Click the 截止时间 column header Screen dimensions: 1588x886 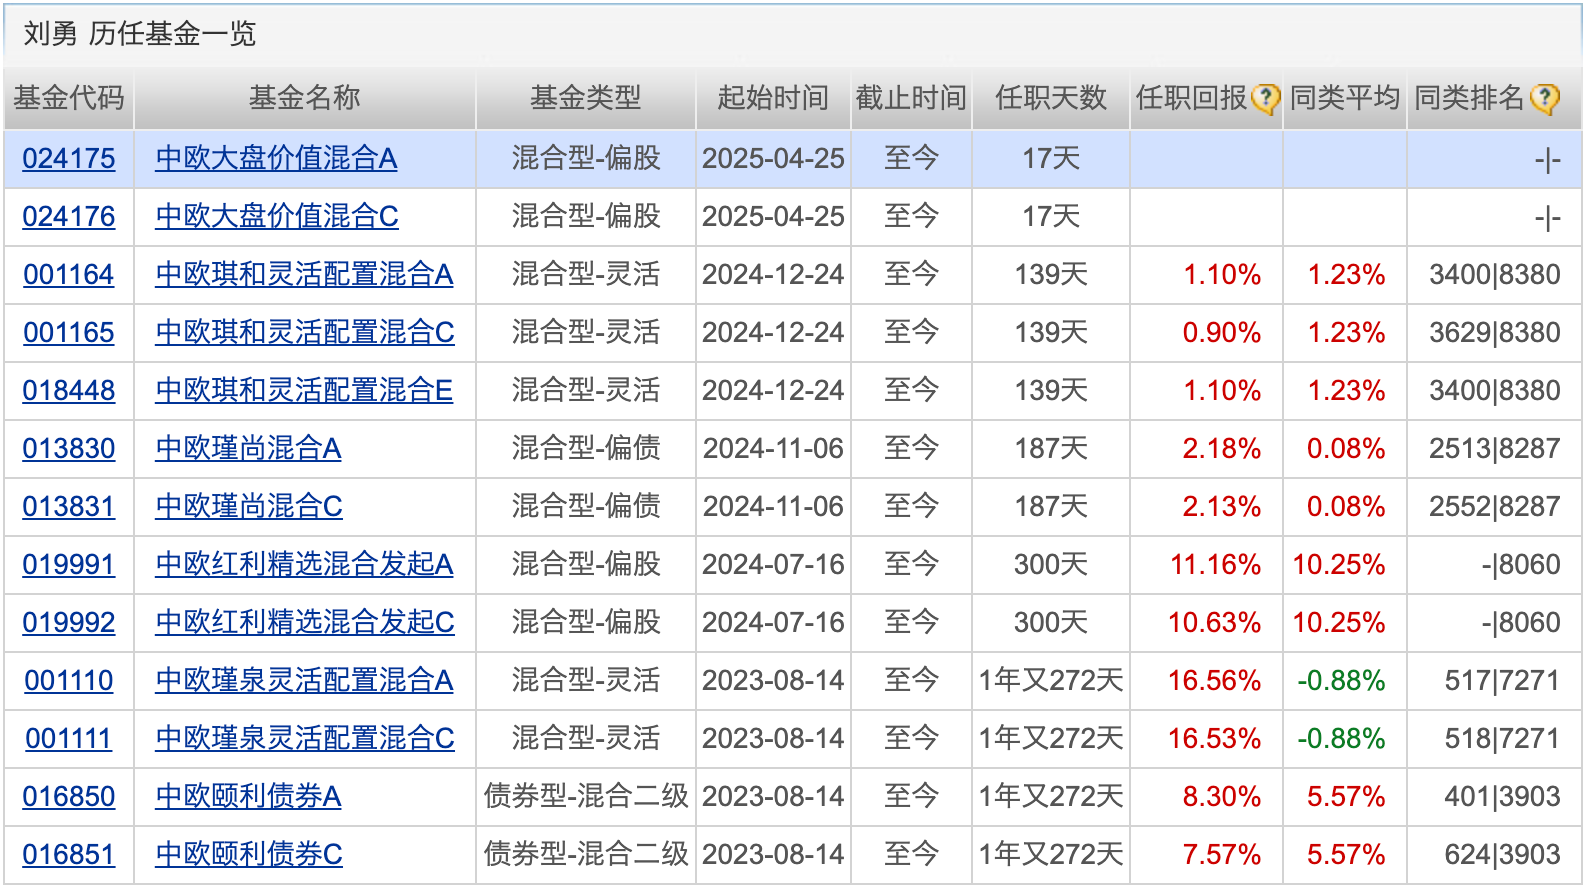coord(911,98)
